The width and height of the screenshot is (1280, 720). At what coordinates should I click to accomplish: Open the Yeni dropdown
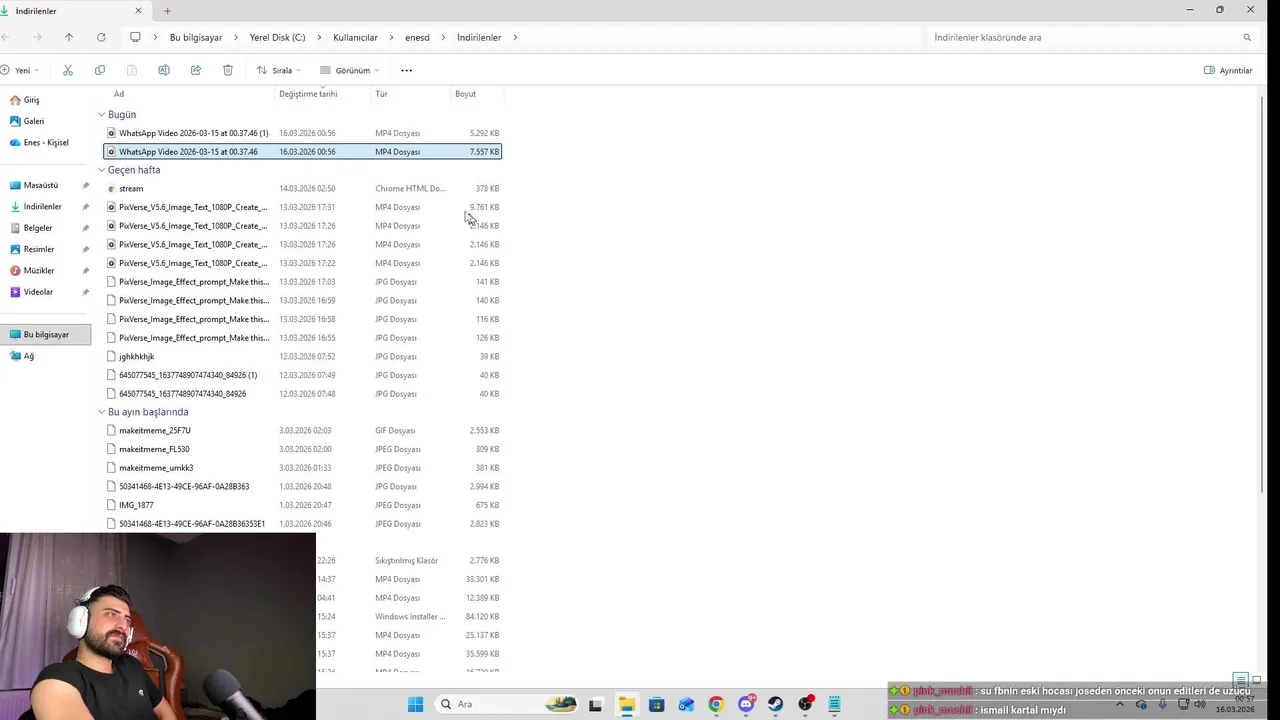[20, 70]
